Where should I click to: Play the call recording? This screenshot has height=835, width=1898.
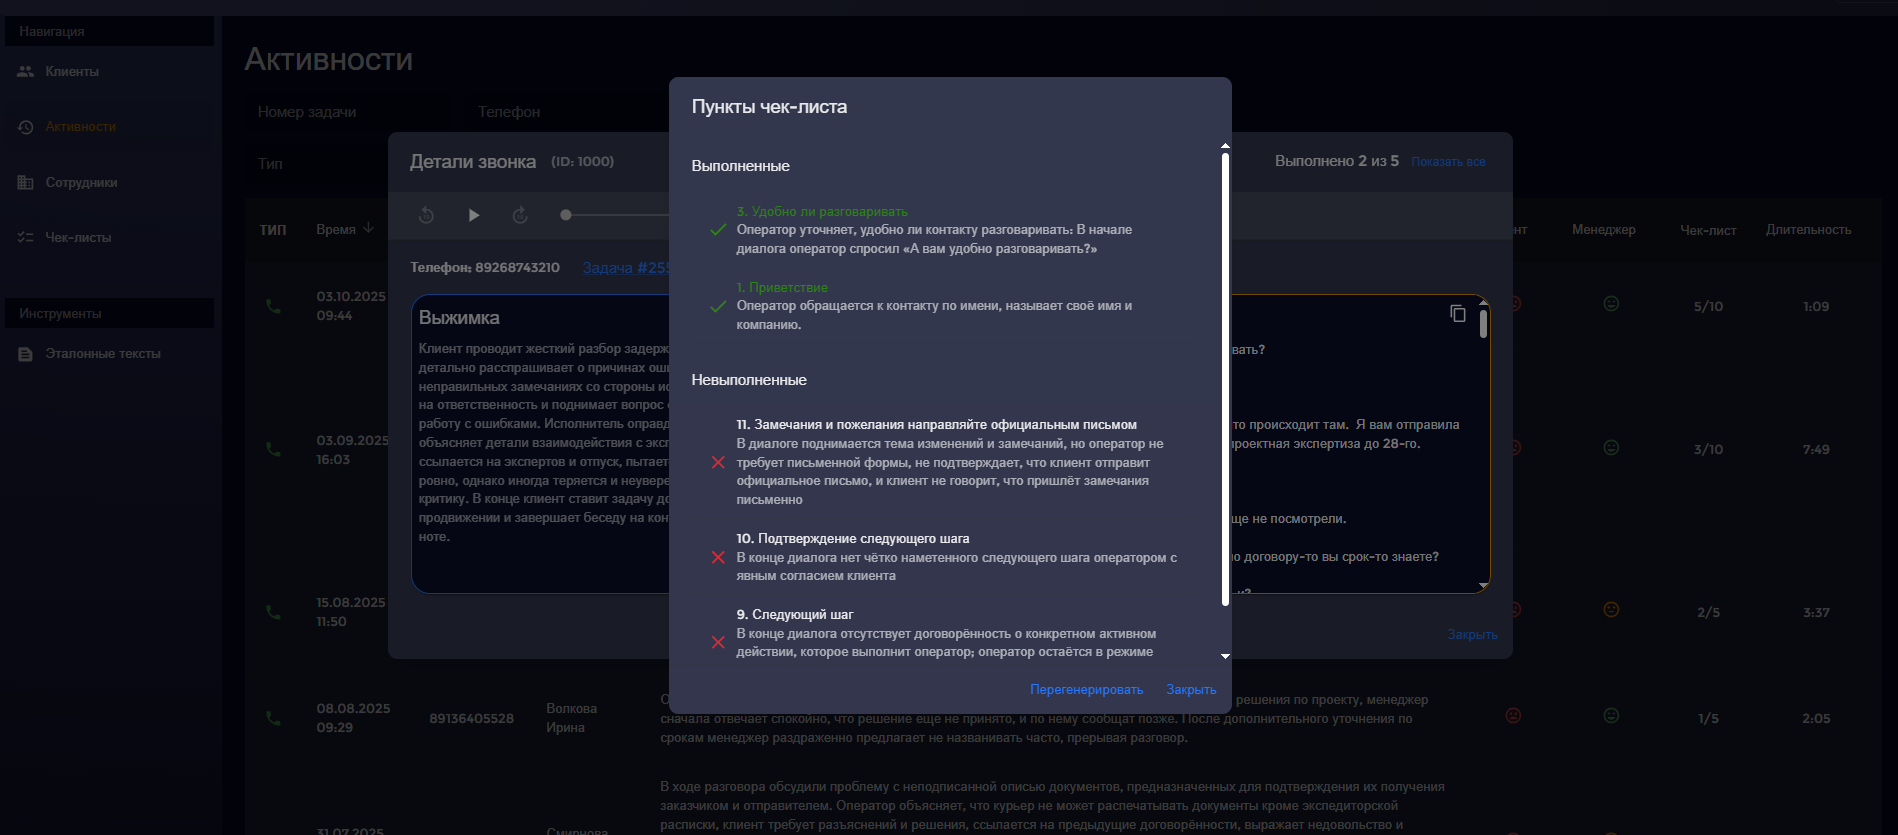tap(474, 215)
